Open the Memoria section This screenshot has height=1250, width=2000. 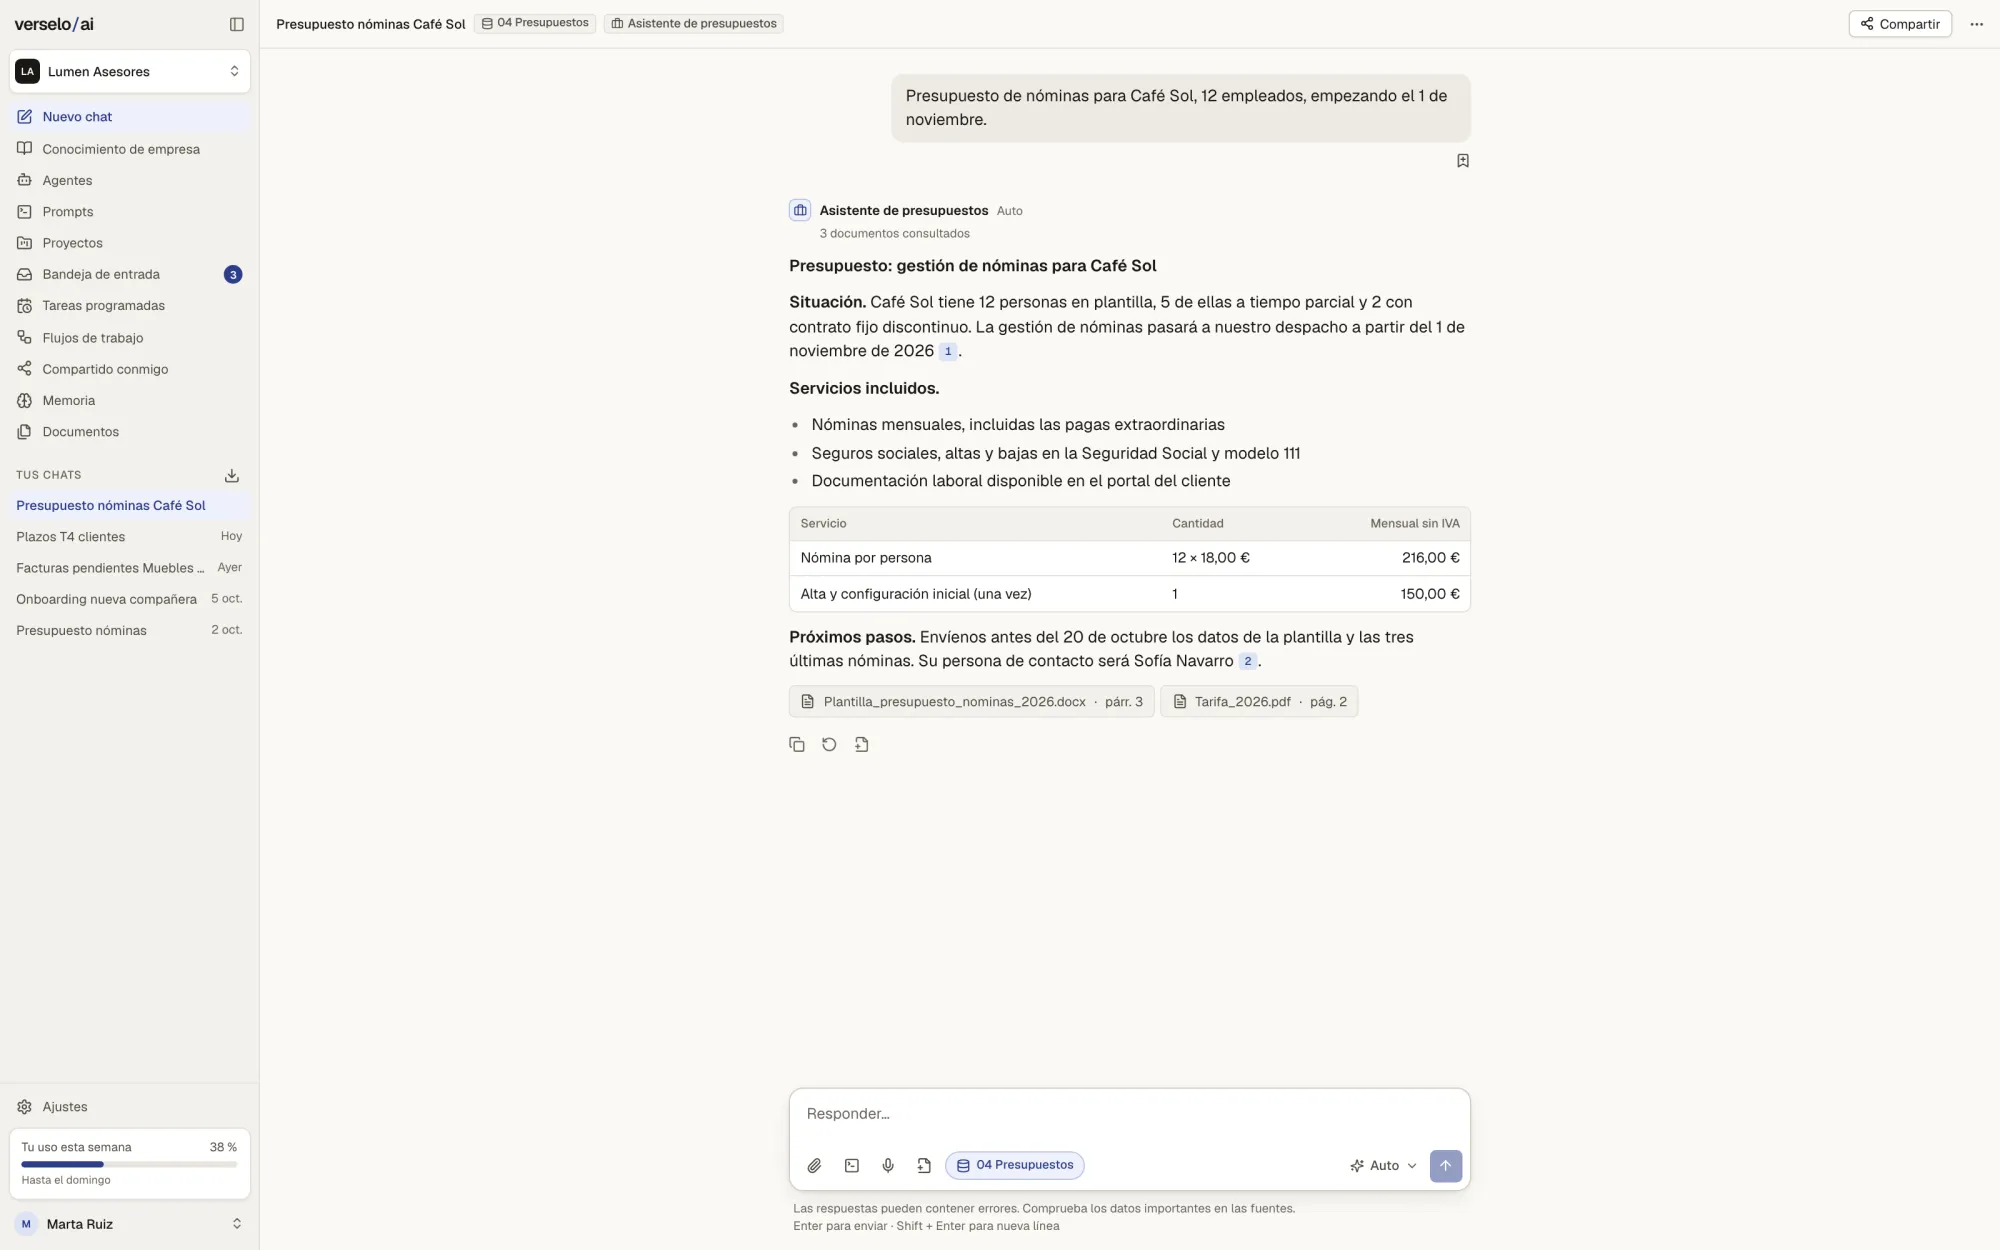(x=130, y=400)
